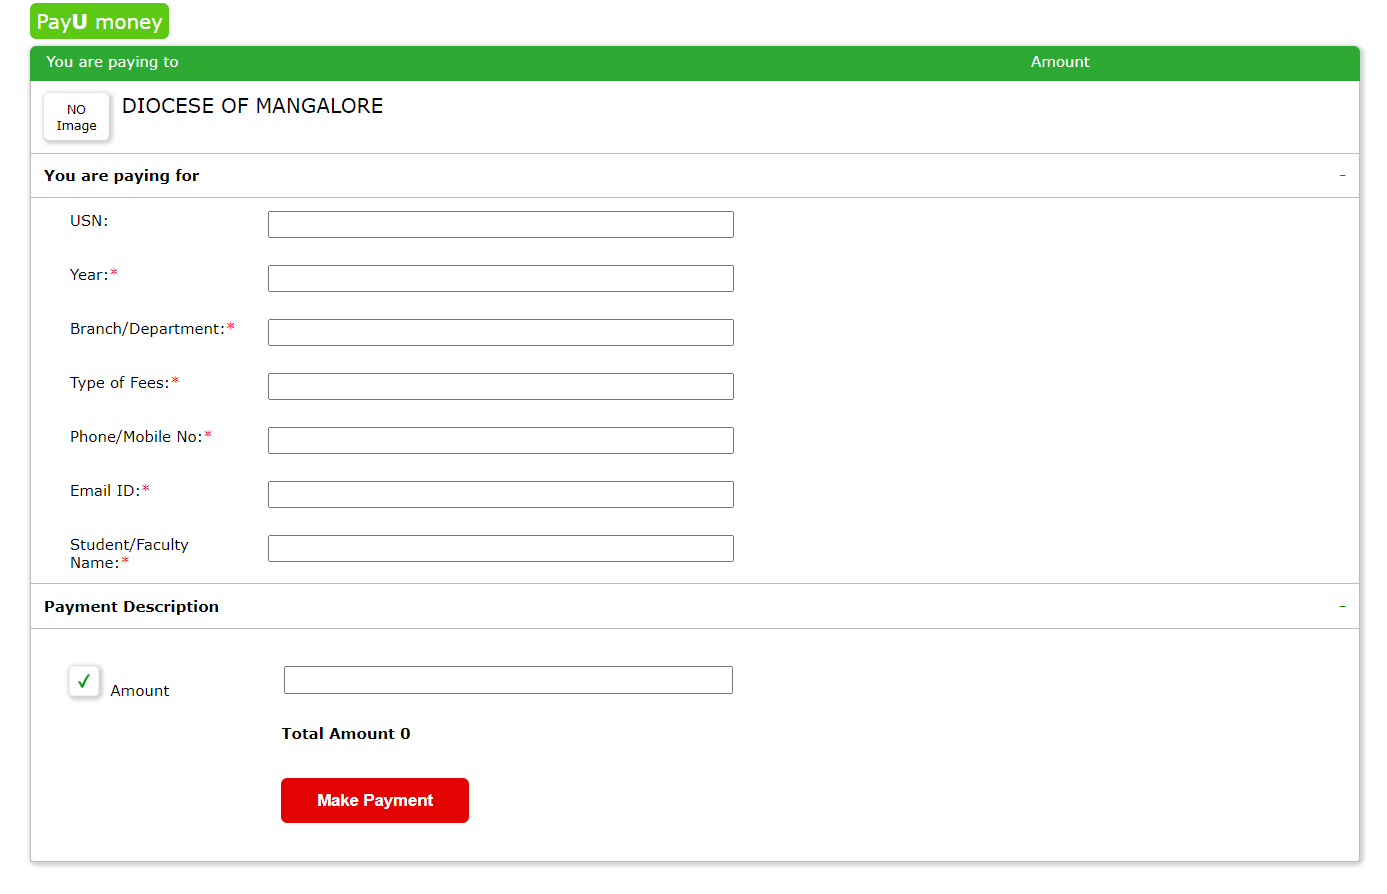Focus the Phone/Mobile No field
Viewport: 1387px width, 894px height.
click(x=501, y=440)
